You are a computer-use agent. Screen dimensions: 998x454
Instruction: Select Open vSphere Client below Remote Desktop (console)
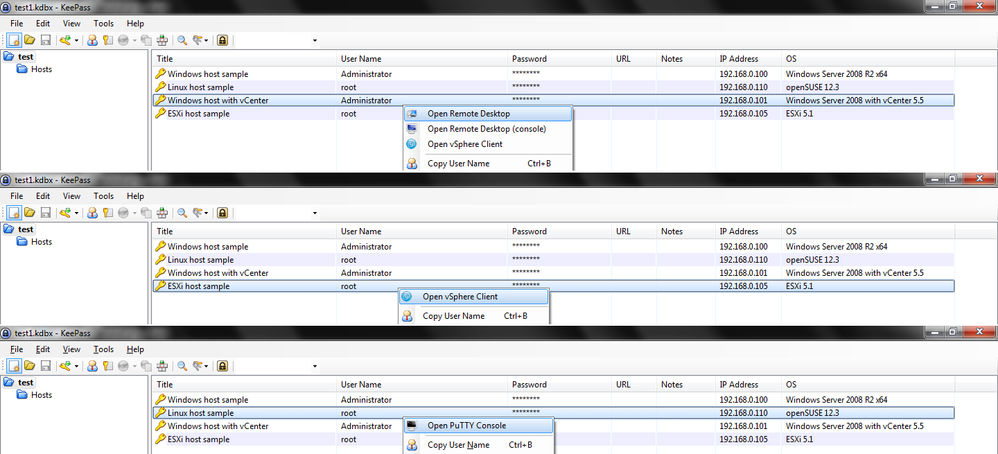click(x=464, y=144)
